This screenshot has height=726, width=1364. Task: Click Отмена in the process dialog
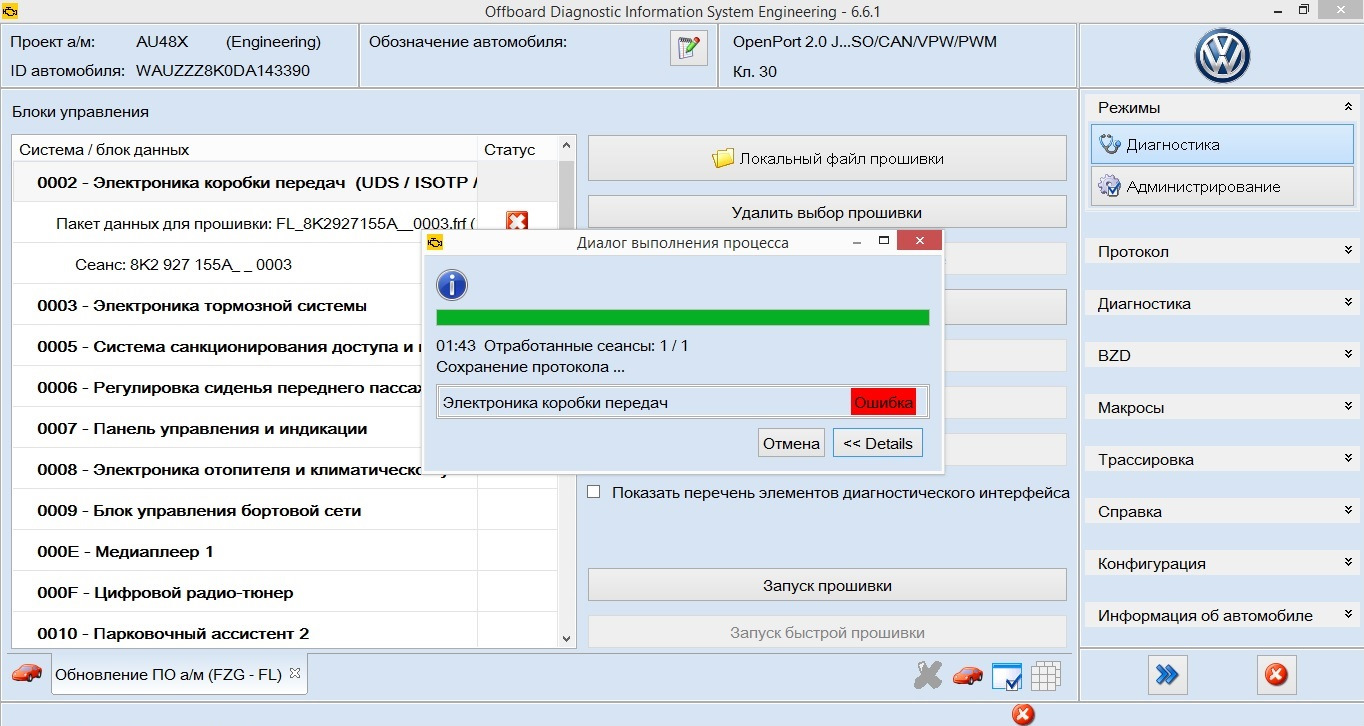791,443
